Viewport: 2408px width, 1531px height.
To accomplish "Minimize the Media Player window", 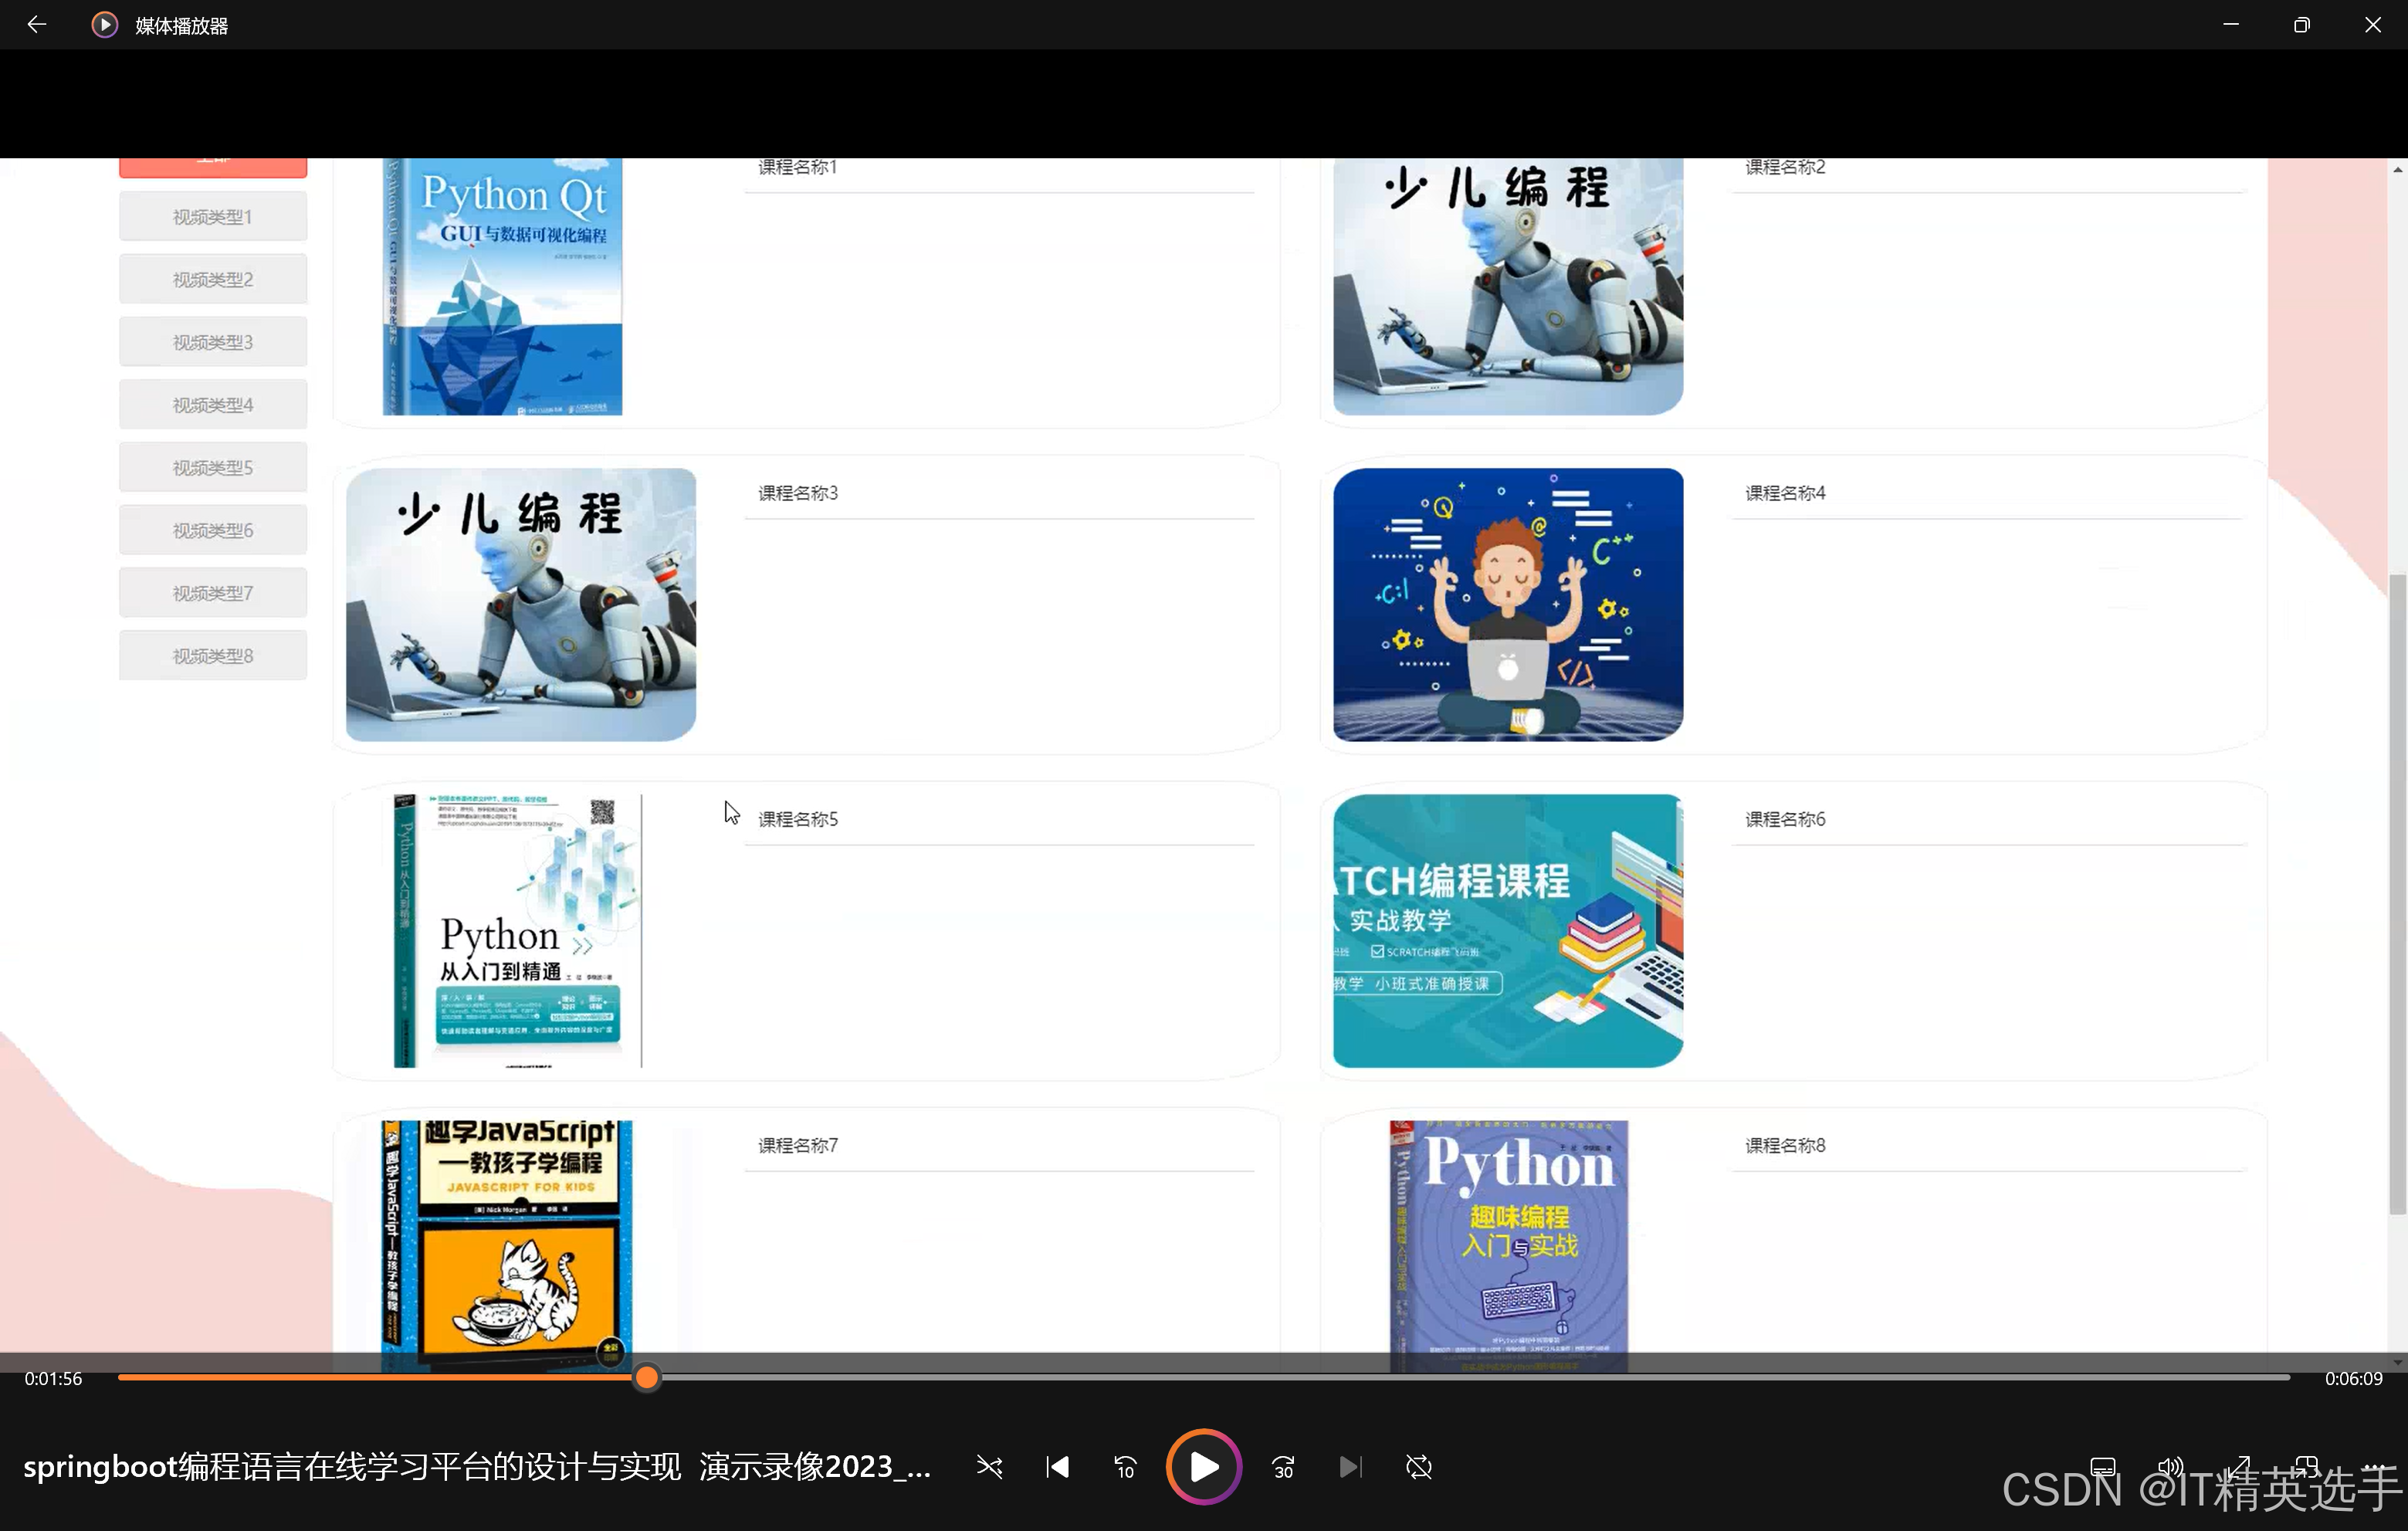I will point(2231,24).
